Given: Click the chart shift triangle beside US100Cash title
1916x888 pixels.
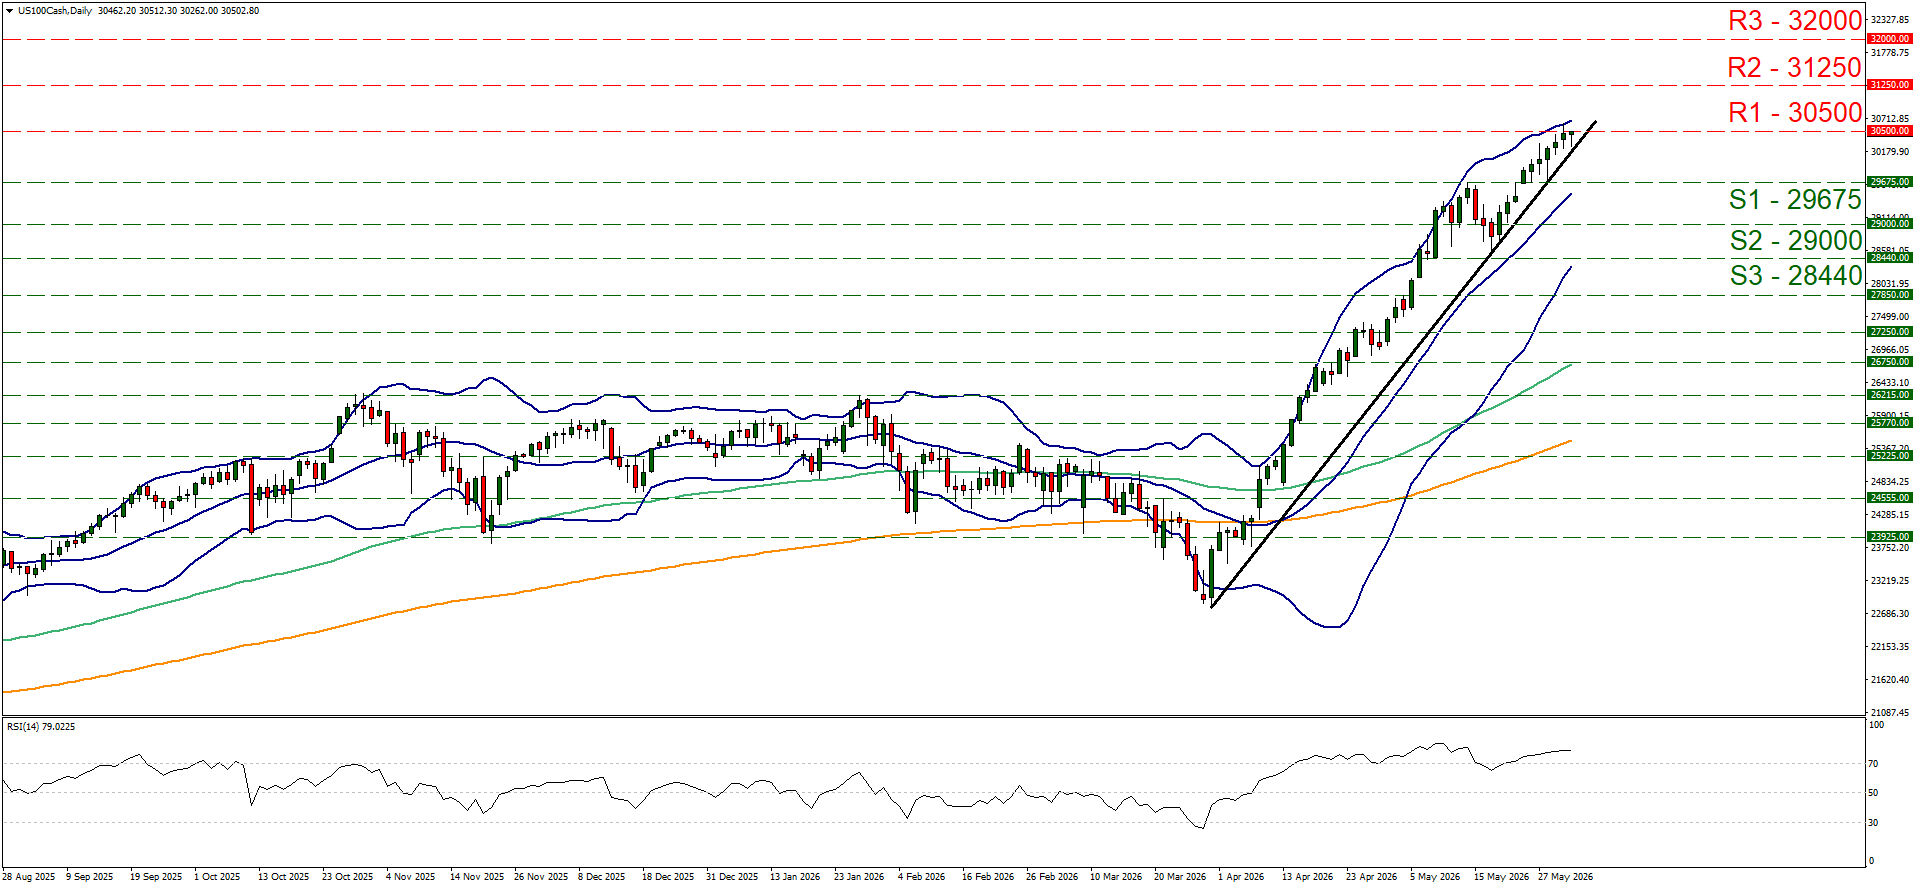Looking at the screenshot, I should pyautogui.click(x=11, y=11).
